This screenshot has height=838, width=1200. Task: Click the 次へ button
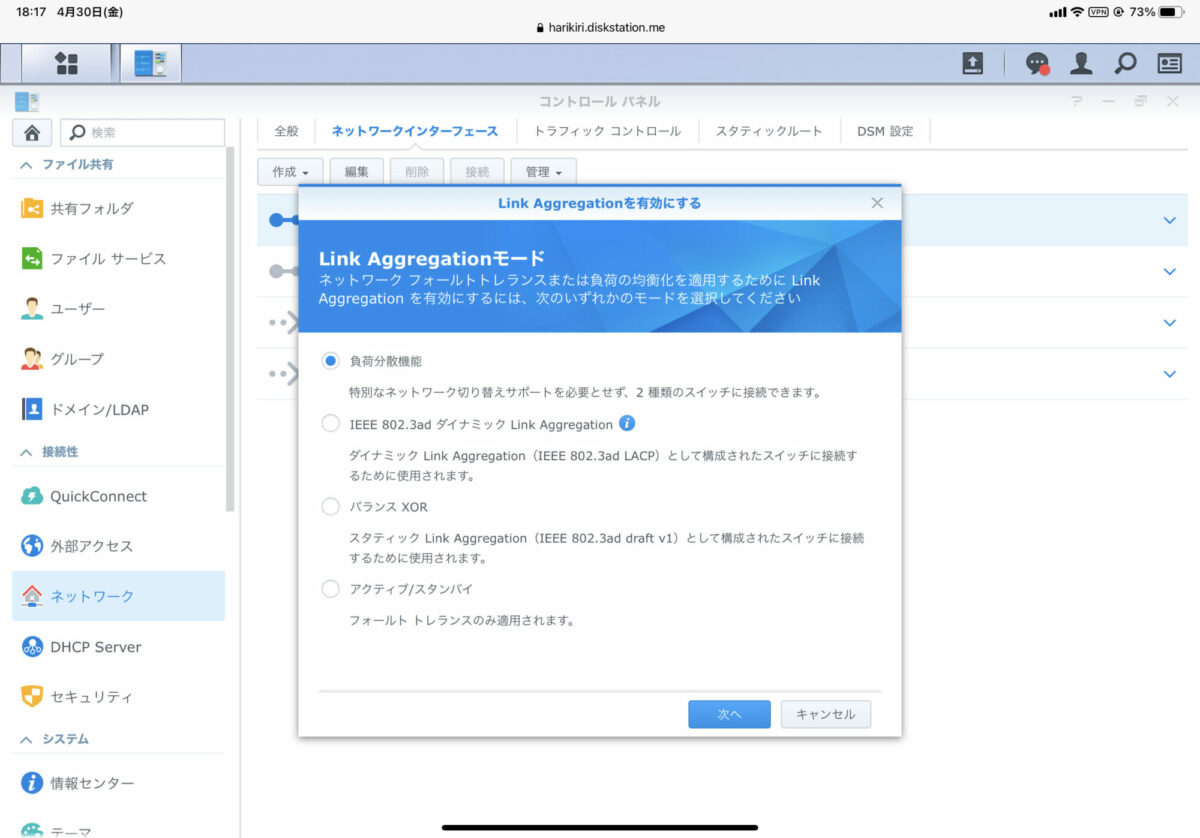729,714
